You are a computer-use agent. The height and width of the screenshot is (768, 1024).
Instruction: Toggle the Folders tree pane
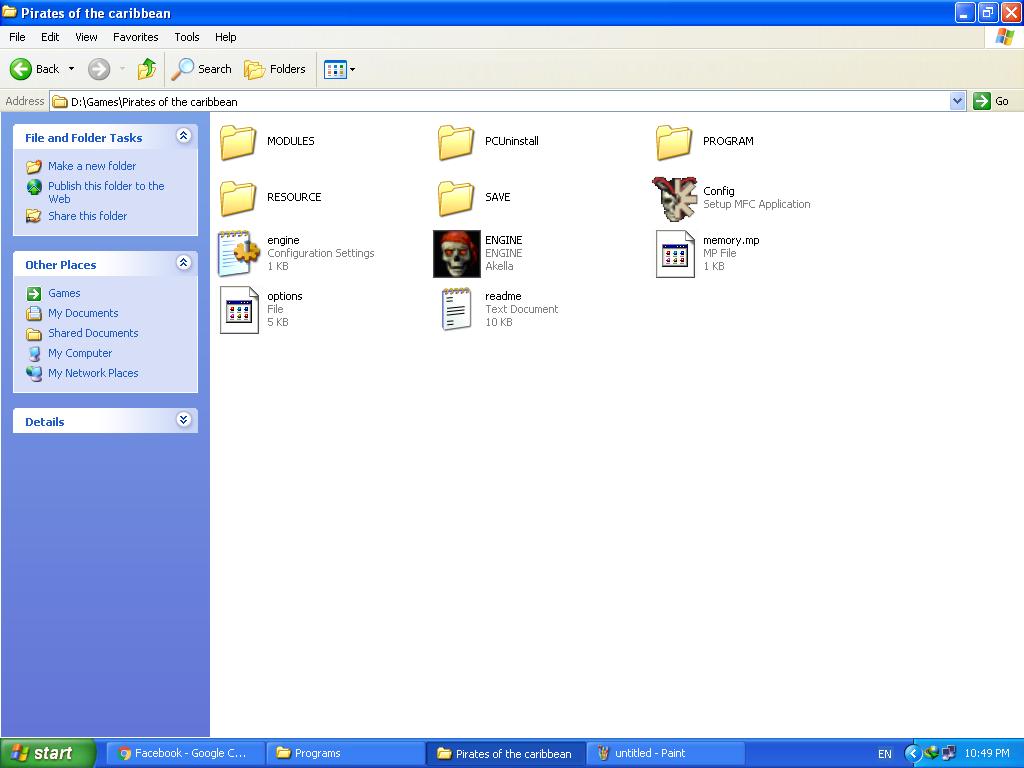click(x=274, y=69)
